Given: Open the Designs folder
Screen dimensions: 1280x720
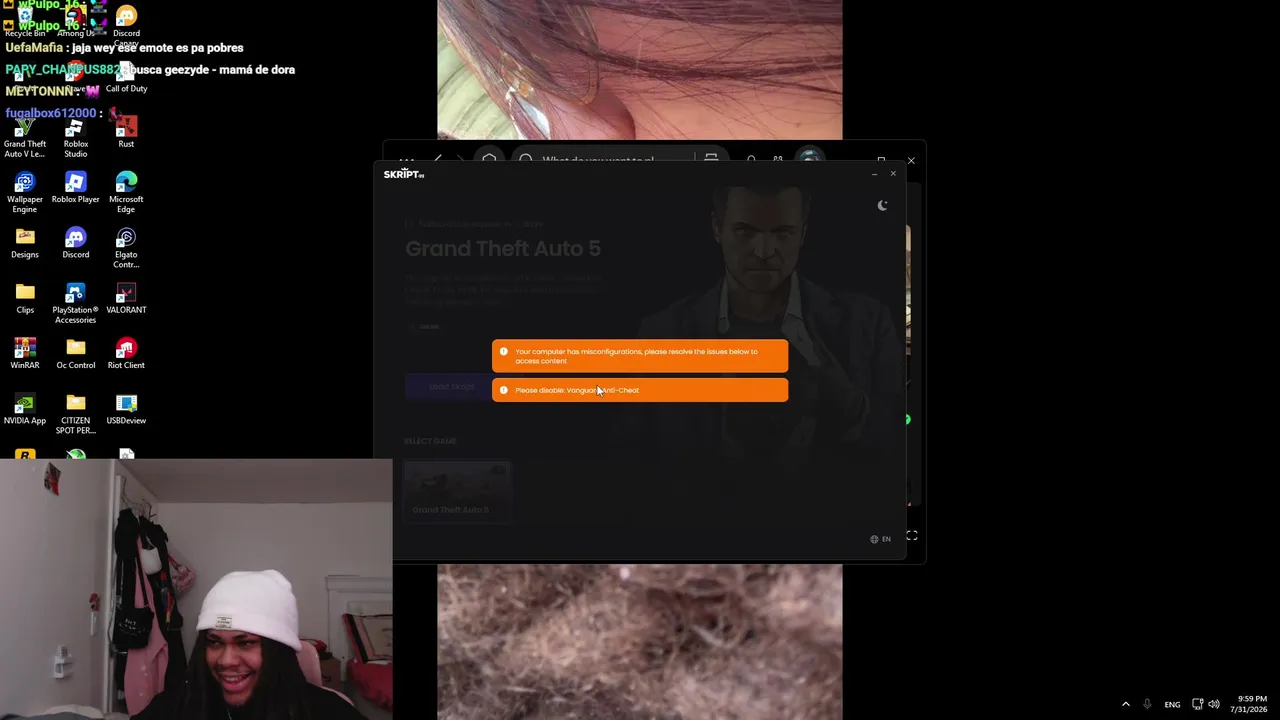Looking at the screenshot, I should pyautogui.click(x=25, y=243).
